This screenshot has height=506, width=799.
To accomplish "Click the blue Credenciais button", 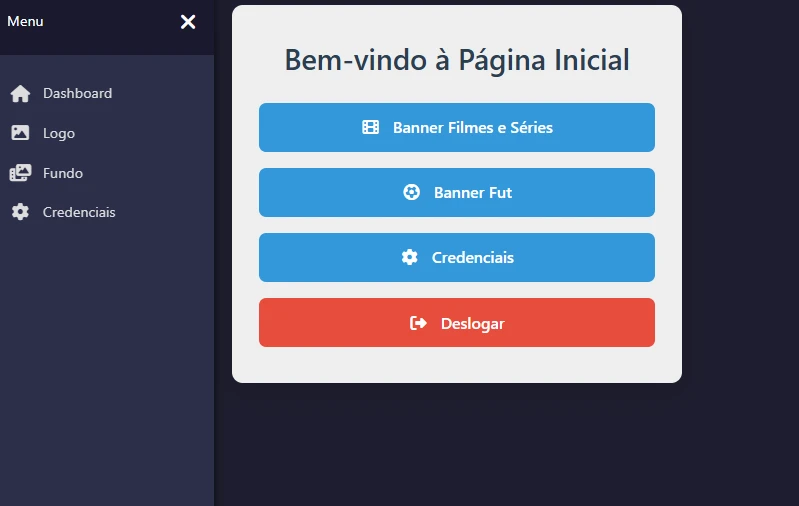I will [472, 258].
